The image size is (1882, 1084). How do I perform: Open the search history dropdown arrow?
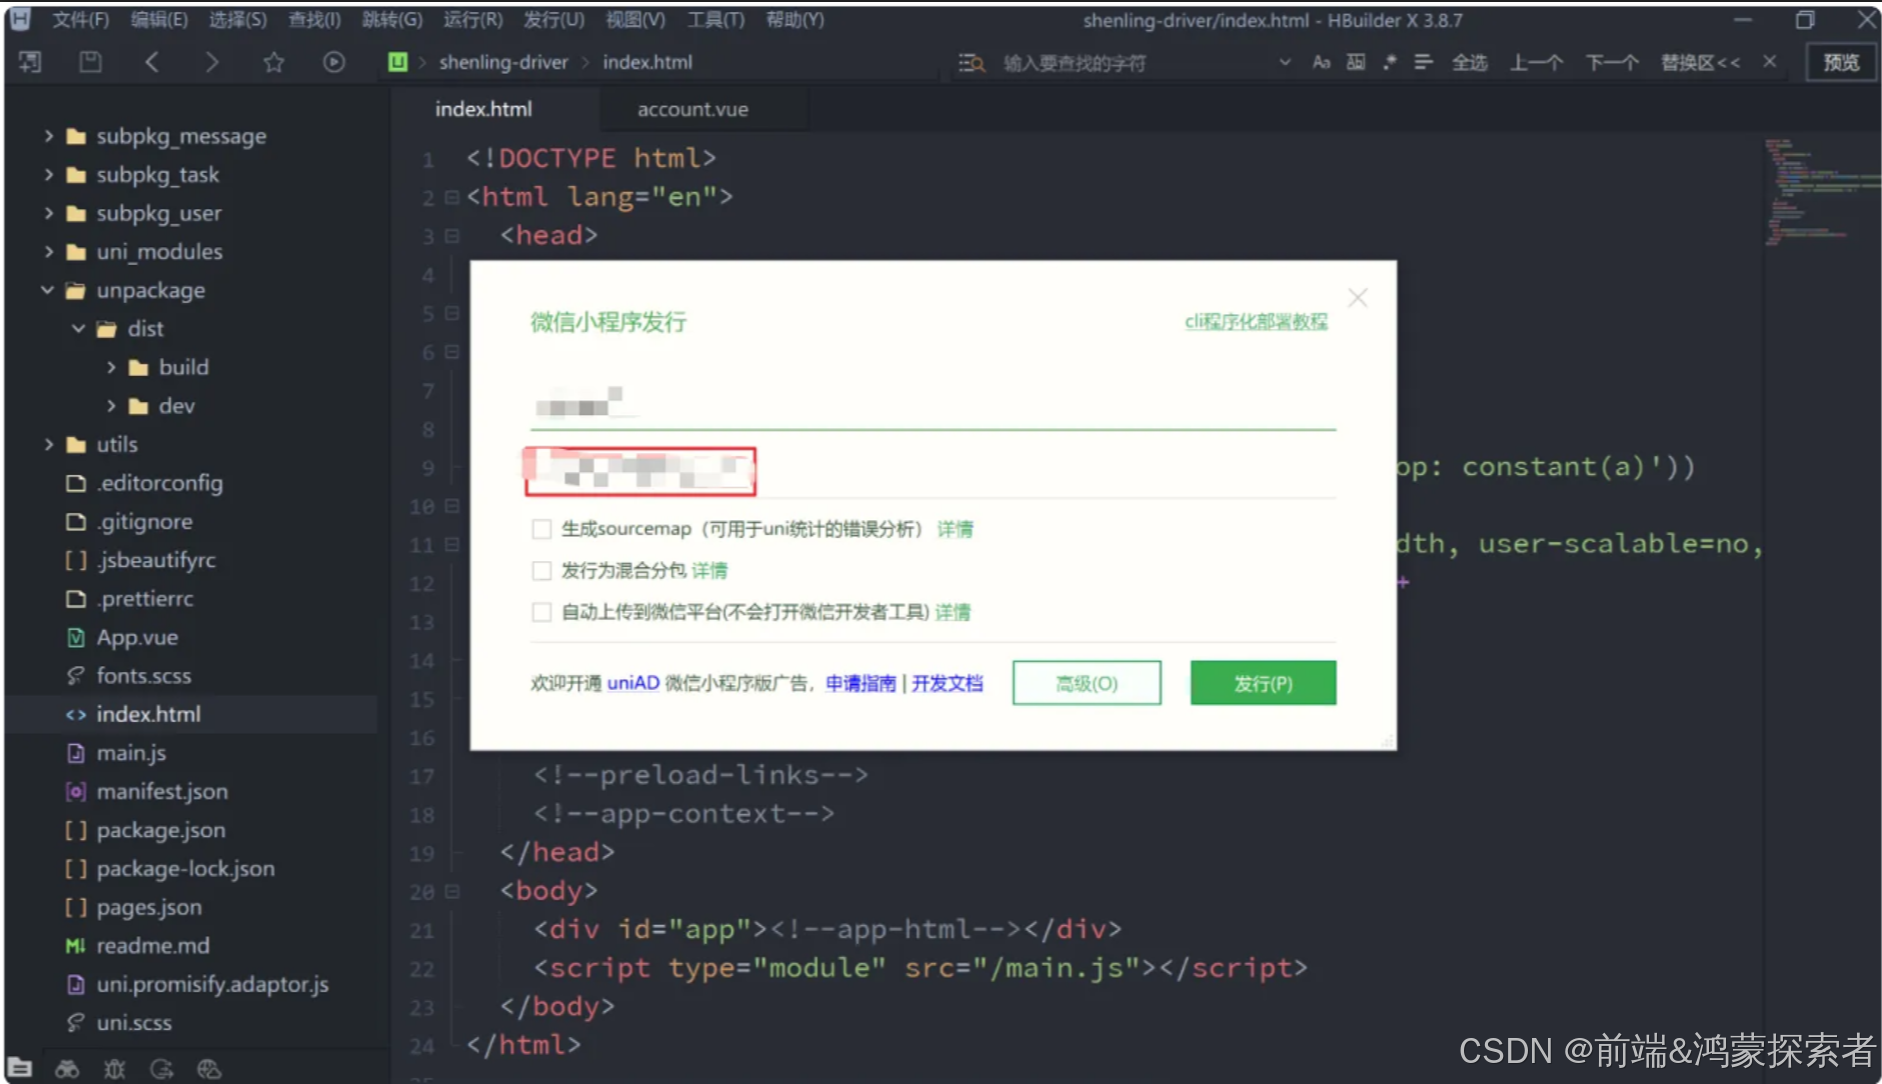click(1285, 62)
